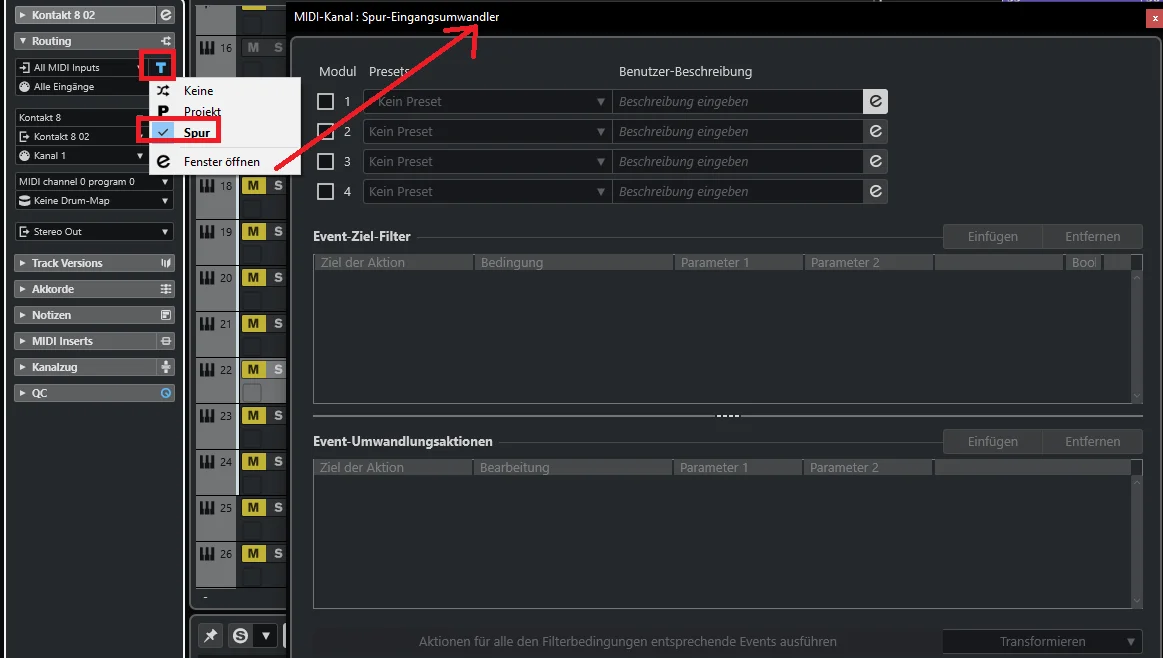Click the edit icon for module 1
This screenshot has height=658, width=1163.
coord(875,102)
